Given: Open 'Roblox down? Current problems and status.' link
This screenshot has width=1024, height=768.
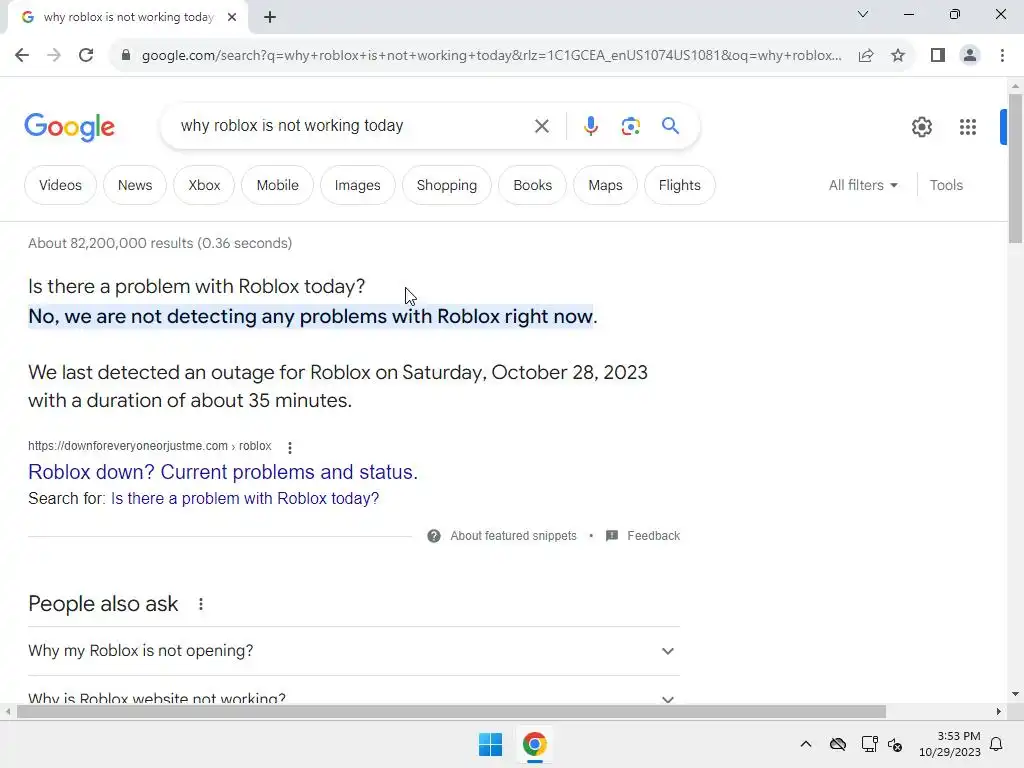Looking at the screenshot, I should [223, 472].
